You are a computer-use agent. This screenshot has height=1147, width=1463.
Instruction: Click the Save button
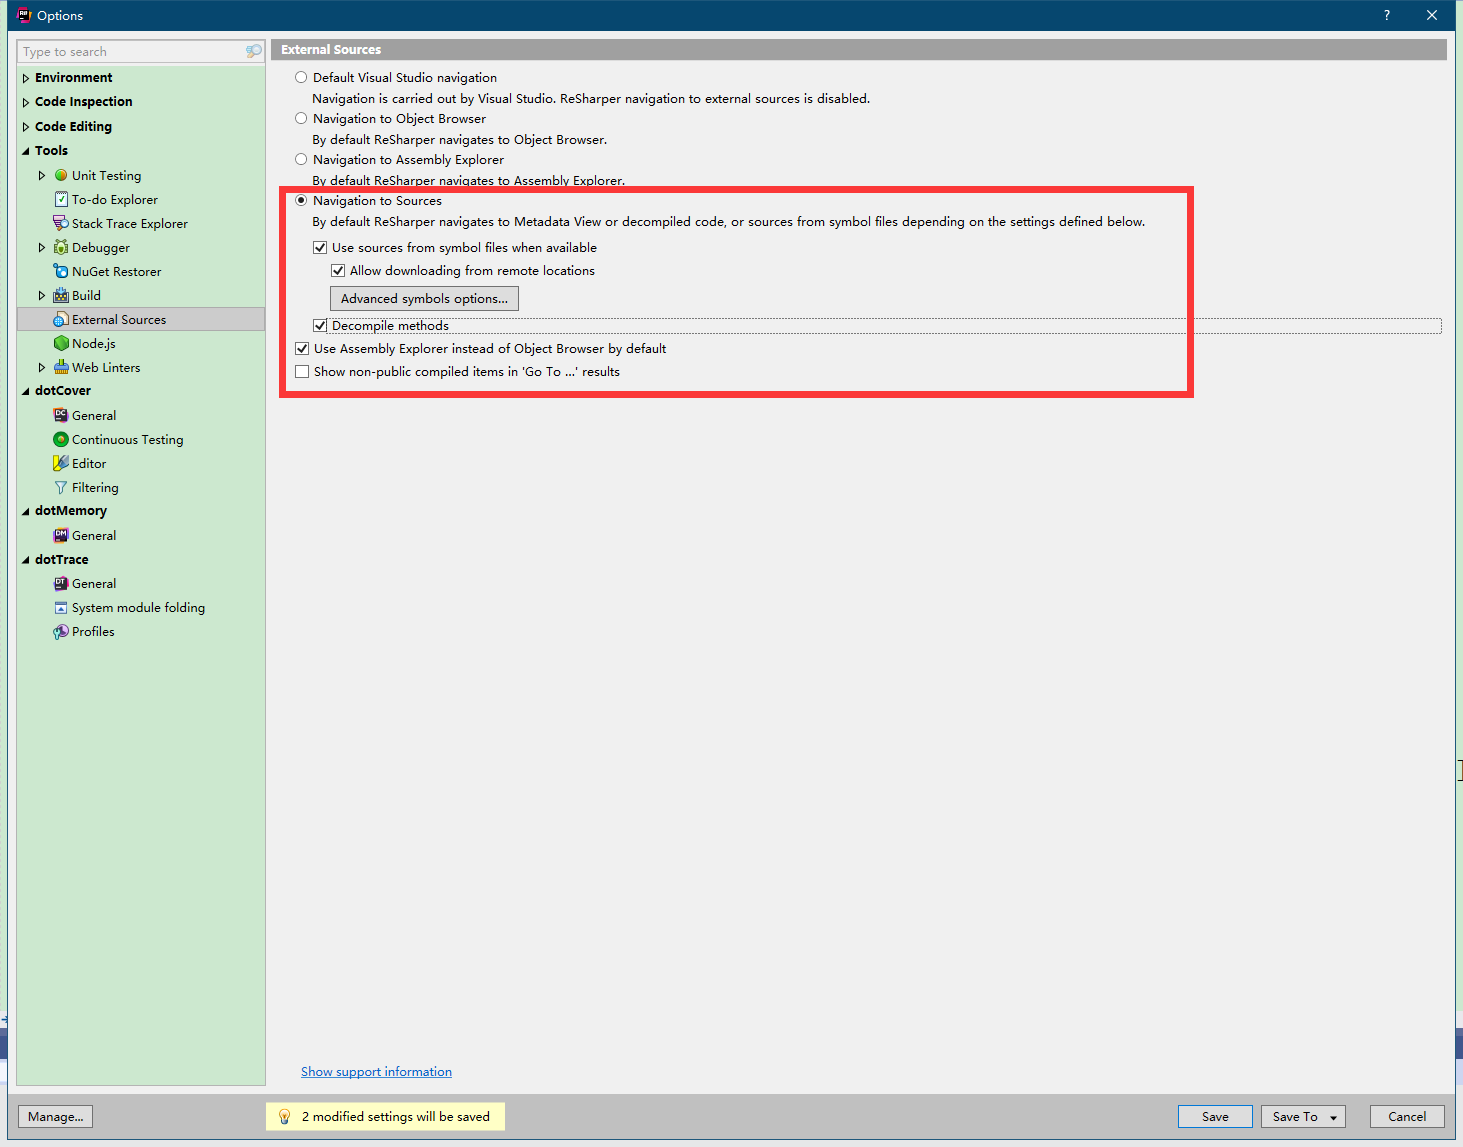click(1215, 1116)
